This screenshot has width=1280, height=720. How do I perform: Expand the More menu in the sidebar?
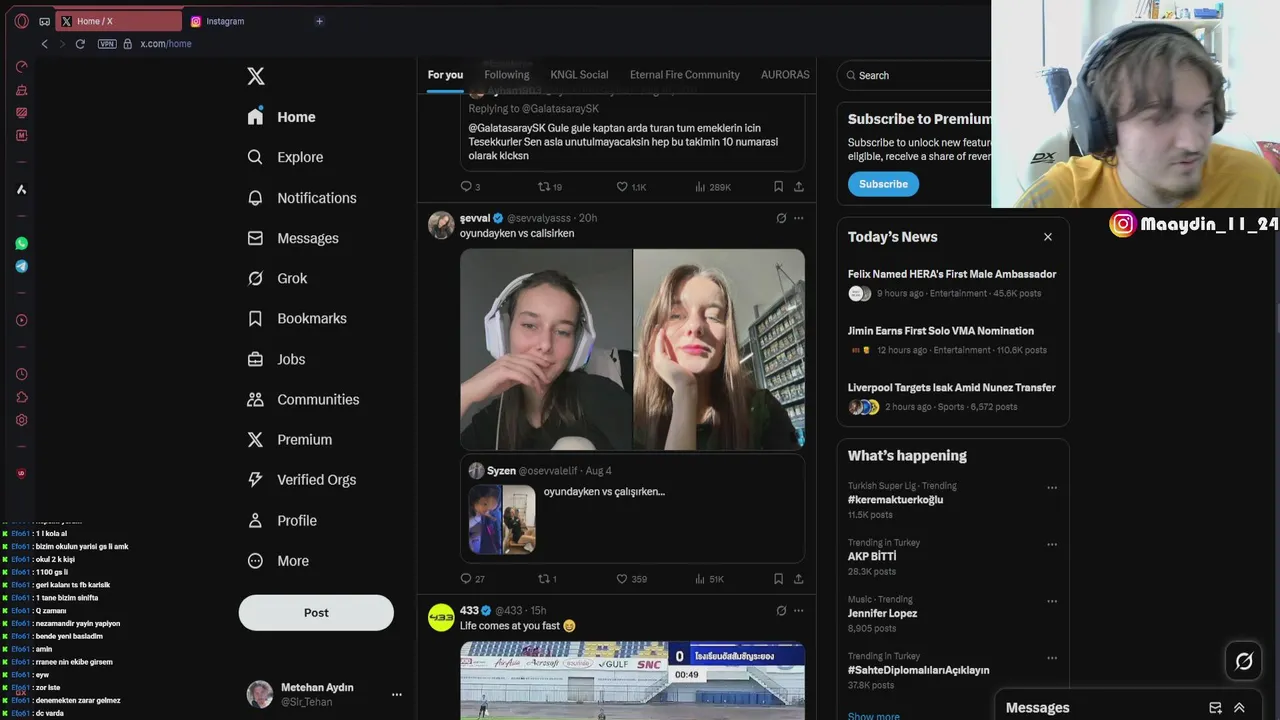[278, 561]
